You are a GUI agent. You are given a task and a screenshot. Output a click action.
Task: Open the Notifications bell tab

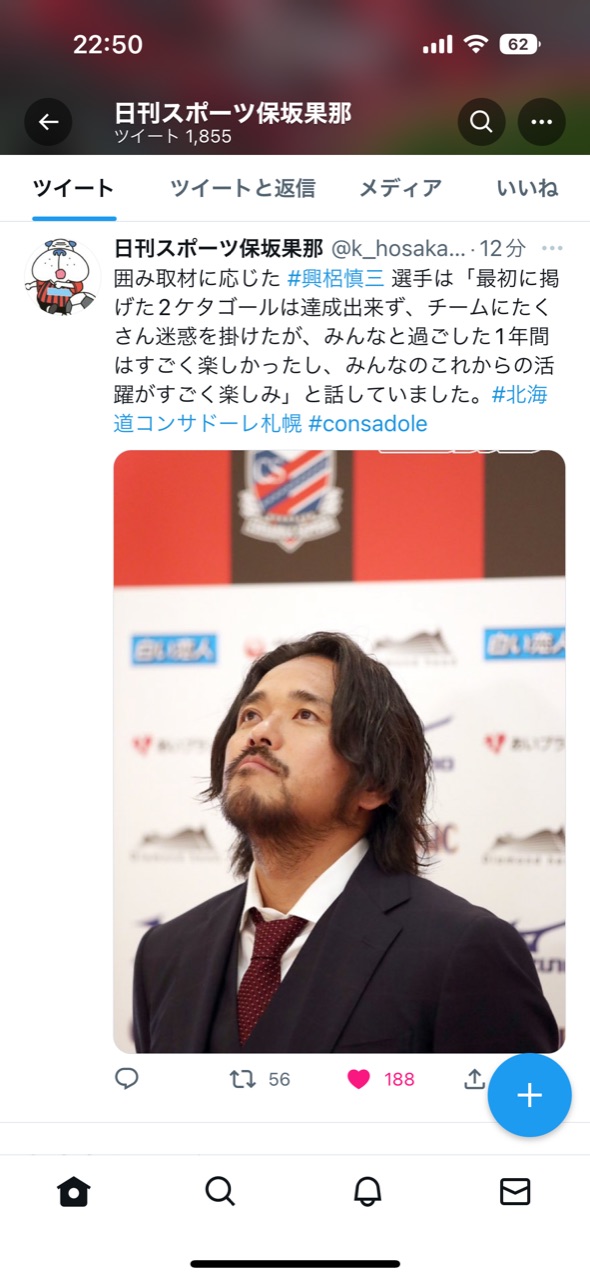pos(368,1191)
